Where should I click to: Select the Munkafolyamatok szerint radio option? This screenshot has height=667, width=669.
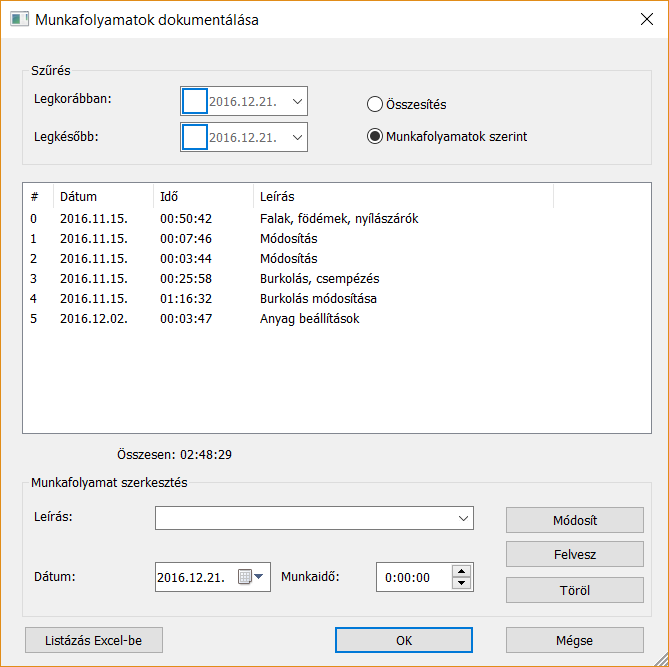coord(375,137)
